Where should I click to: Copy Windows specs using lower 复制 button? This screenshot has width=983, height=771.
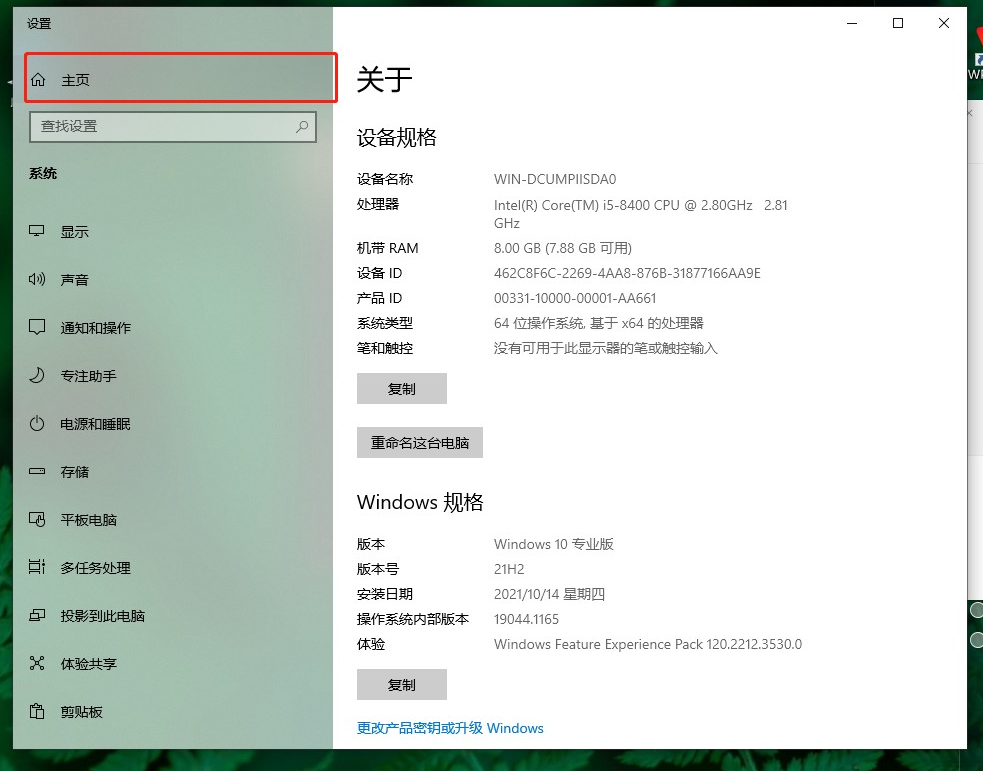(401, 685)
